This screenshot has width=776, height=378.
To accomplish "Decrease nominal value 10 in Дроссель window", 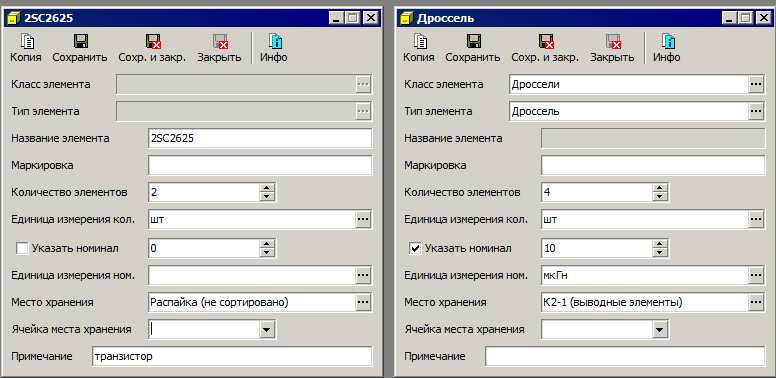I will [x=660, y=252].
